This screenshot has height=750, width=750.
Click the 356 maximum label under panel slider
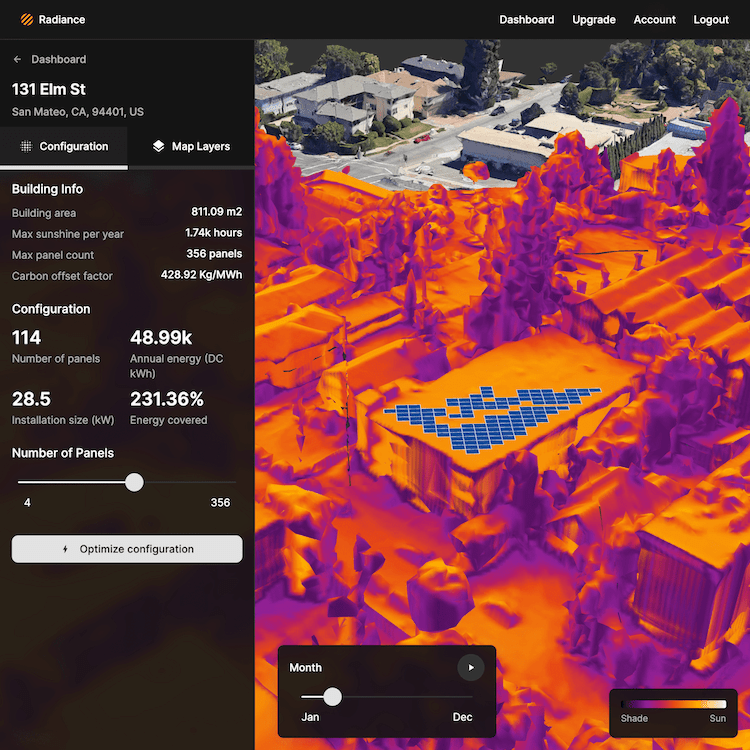click(220, 503)
